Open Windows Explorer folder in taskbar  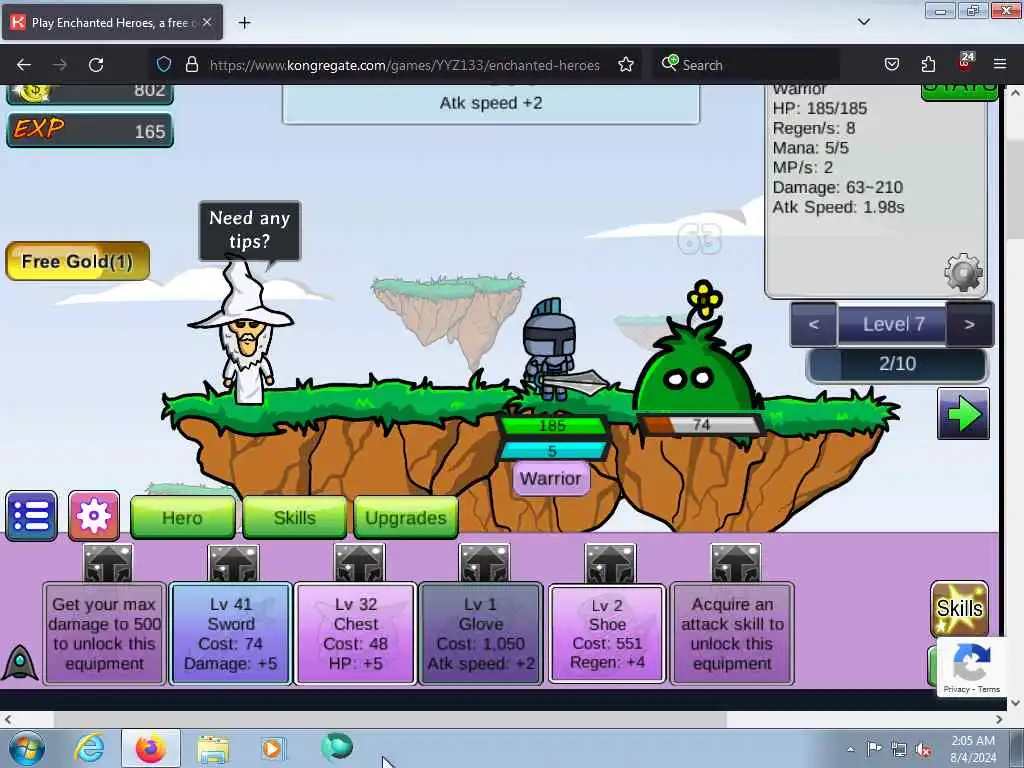click(213, 748)
